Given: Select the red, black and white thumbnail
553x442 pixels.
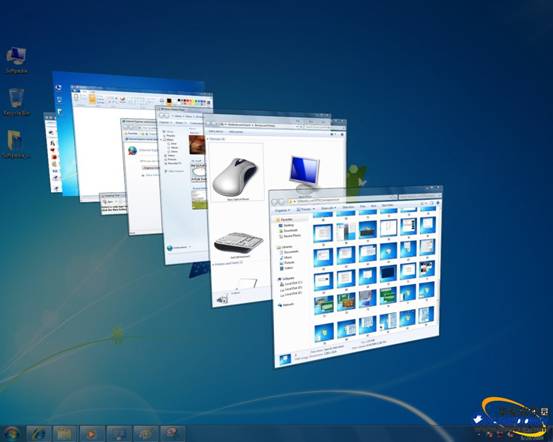Looking at the screenshot, I should click(427, 269).
